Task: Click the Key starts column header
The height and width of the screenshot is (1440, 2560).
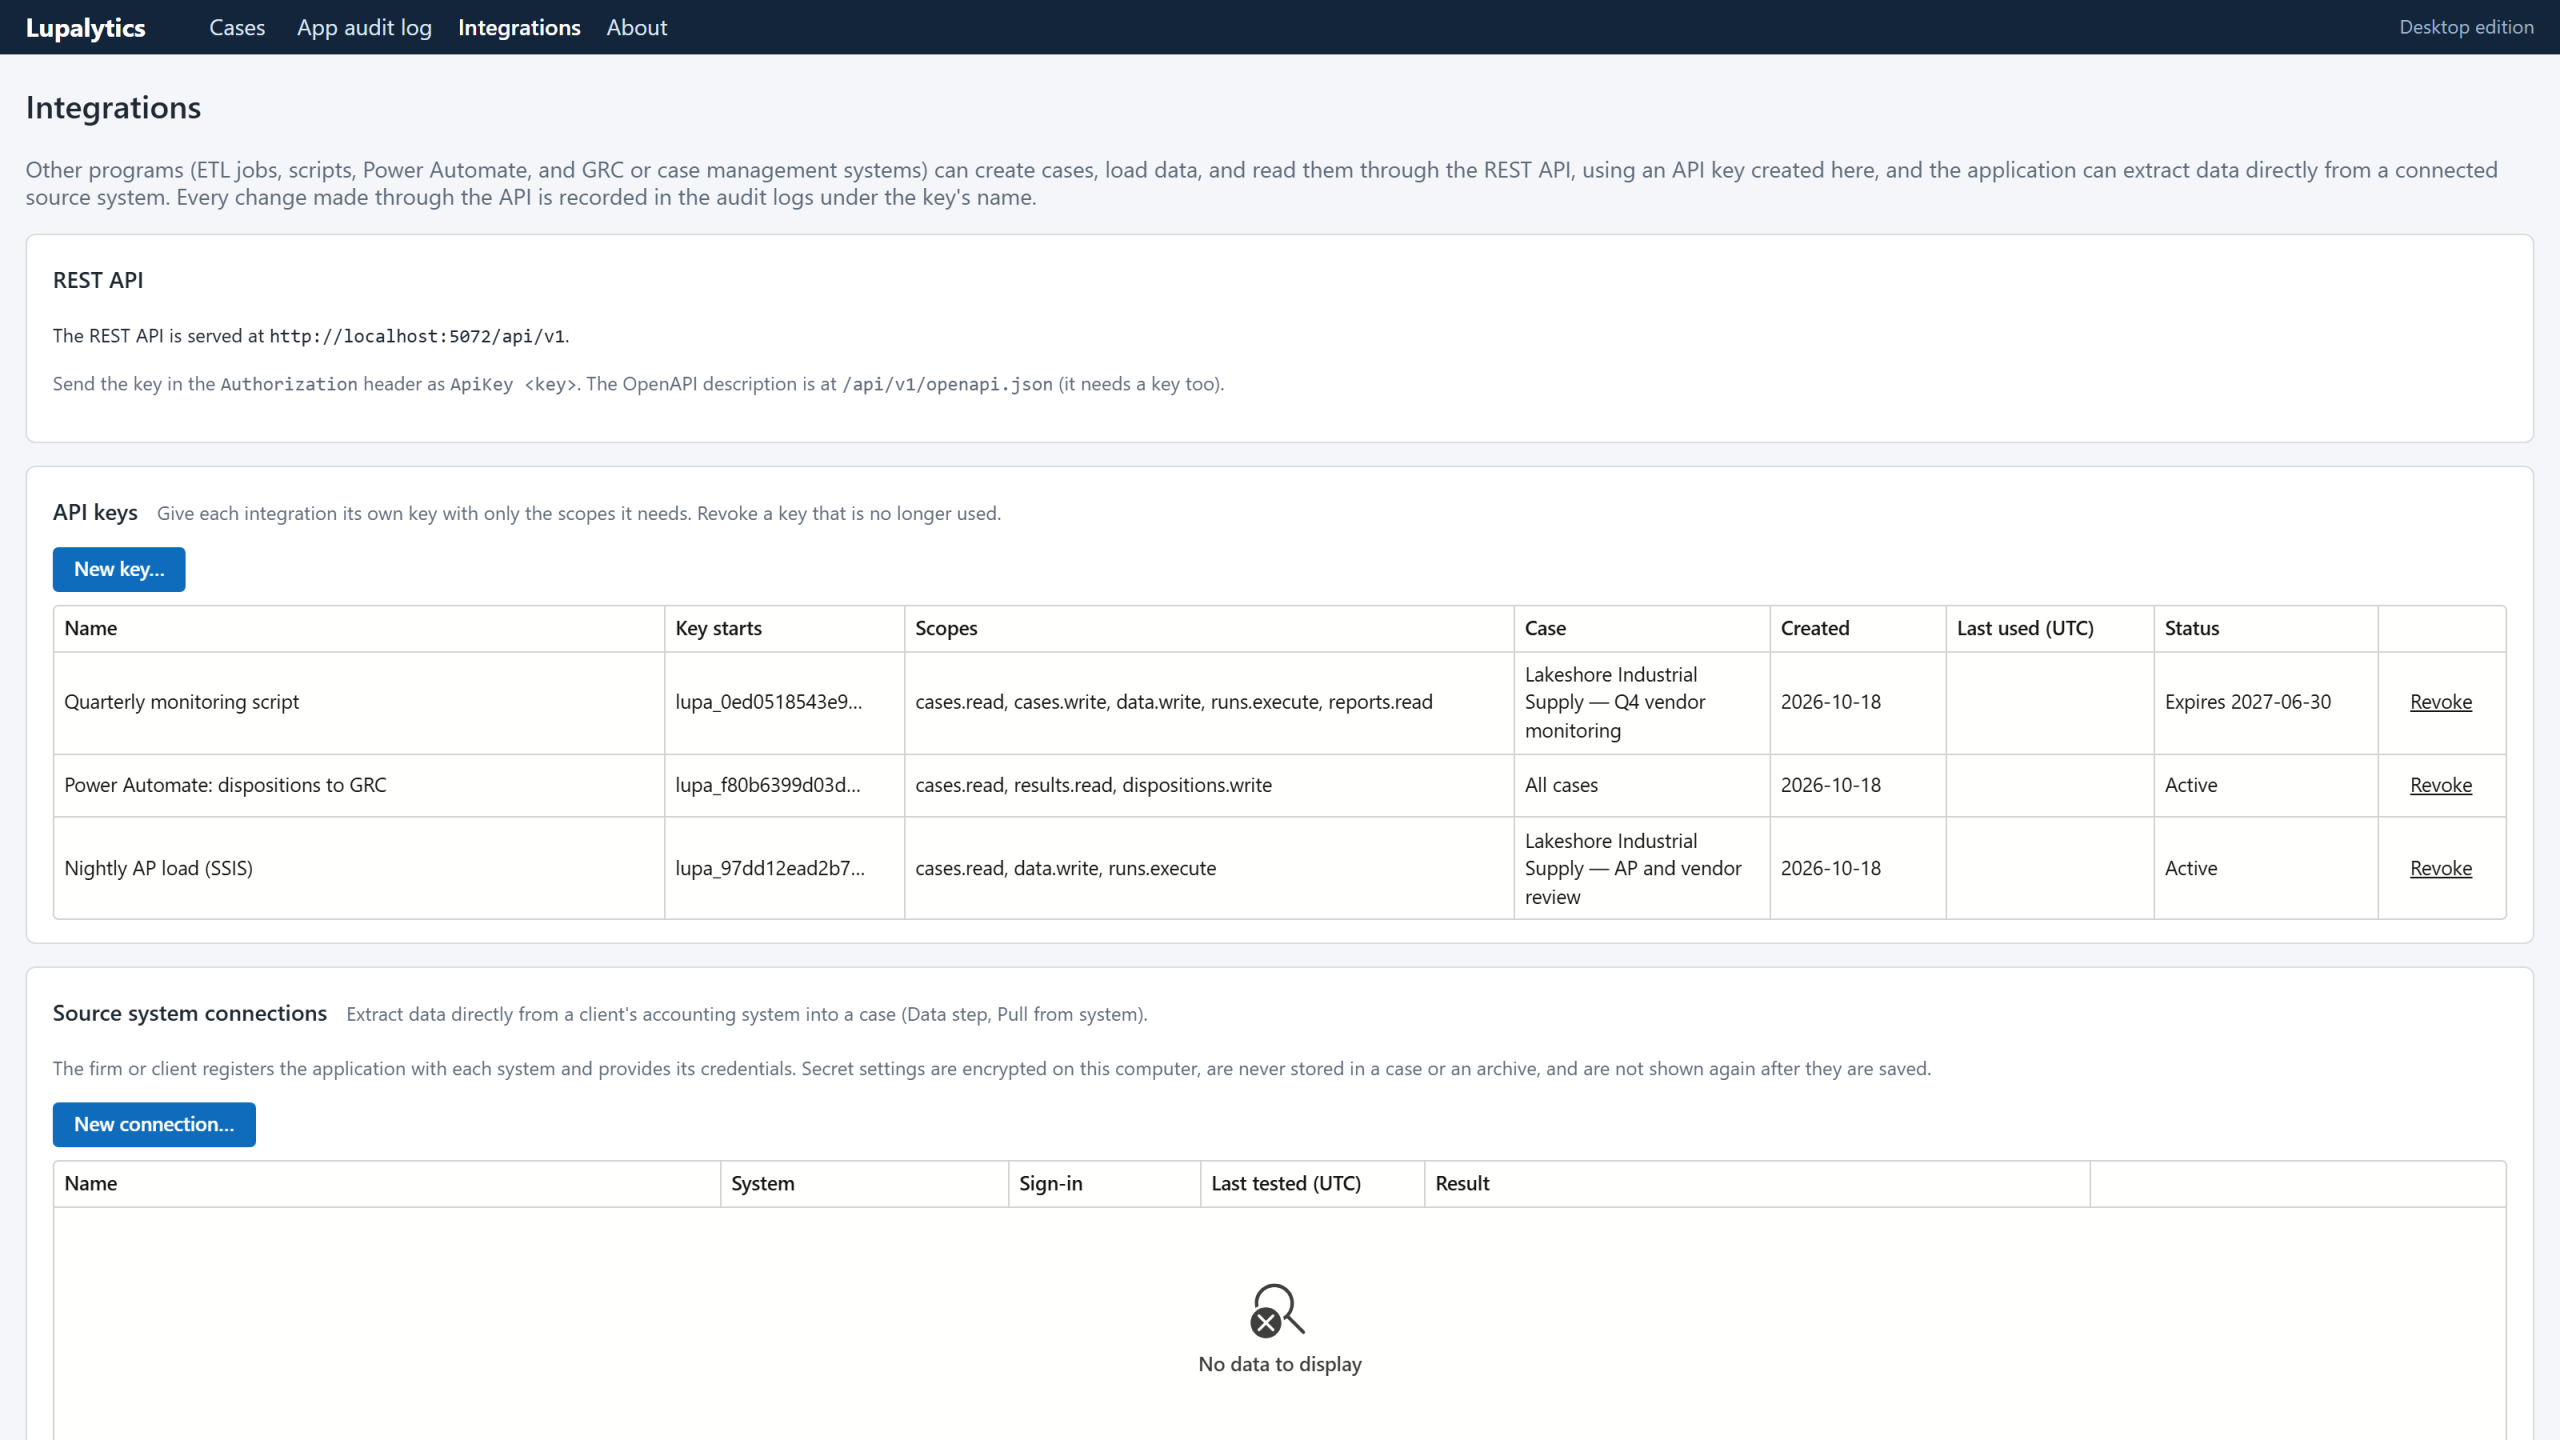Action: (784, 628)
